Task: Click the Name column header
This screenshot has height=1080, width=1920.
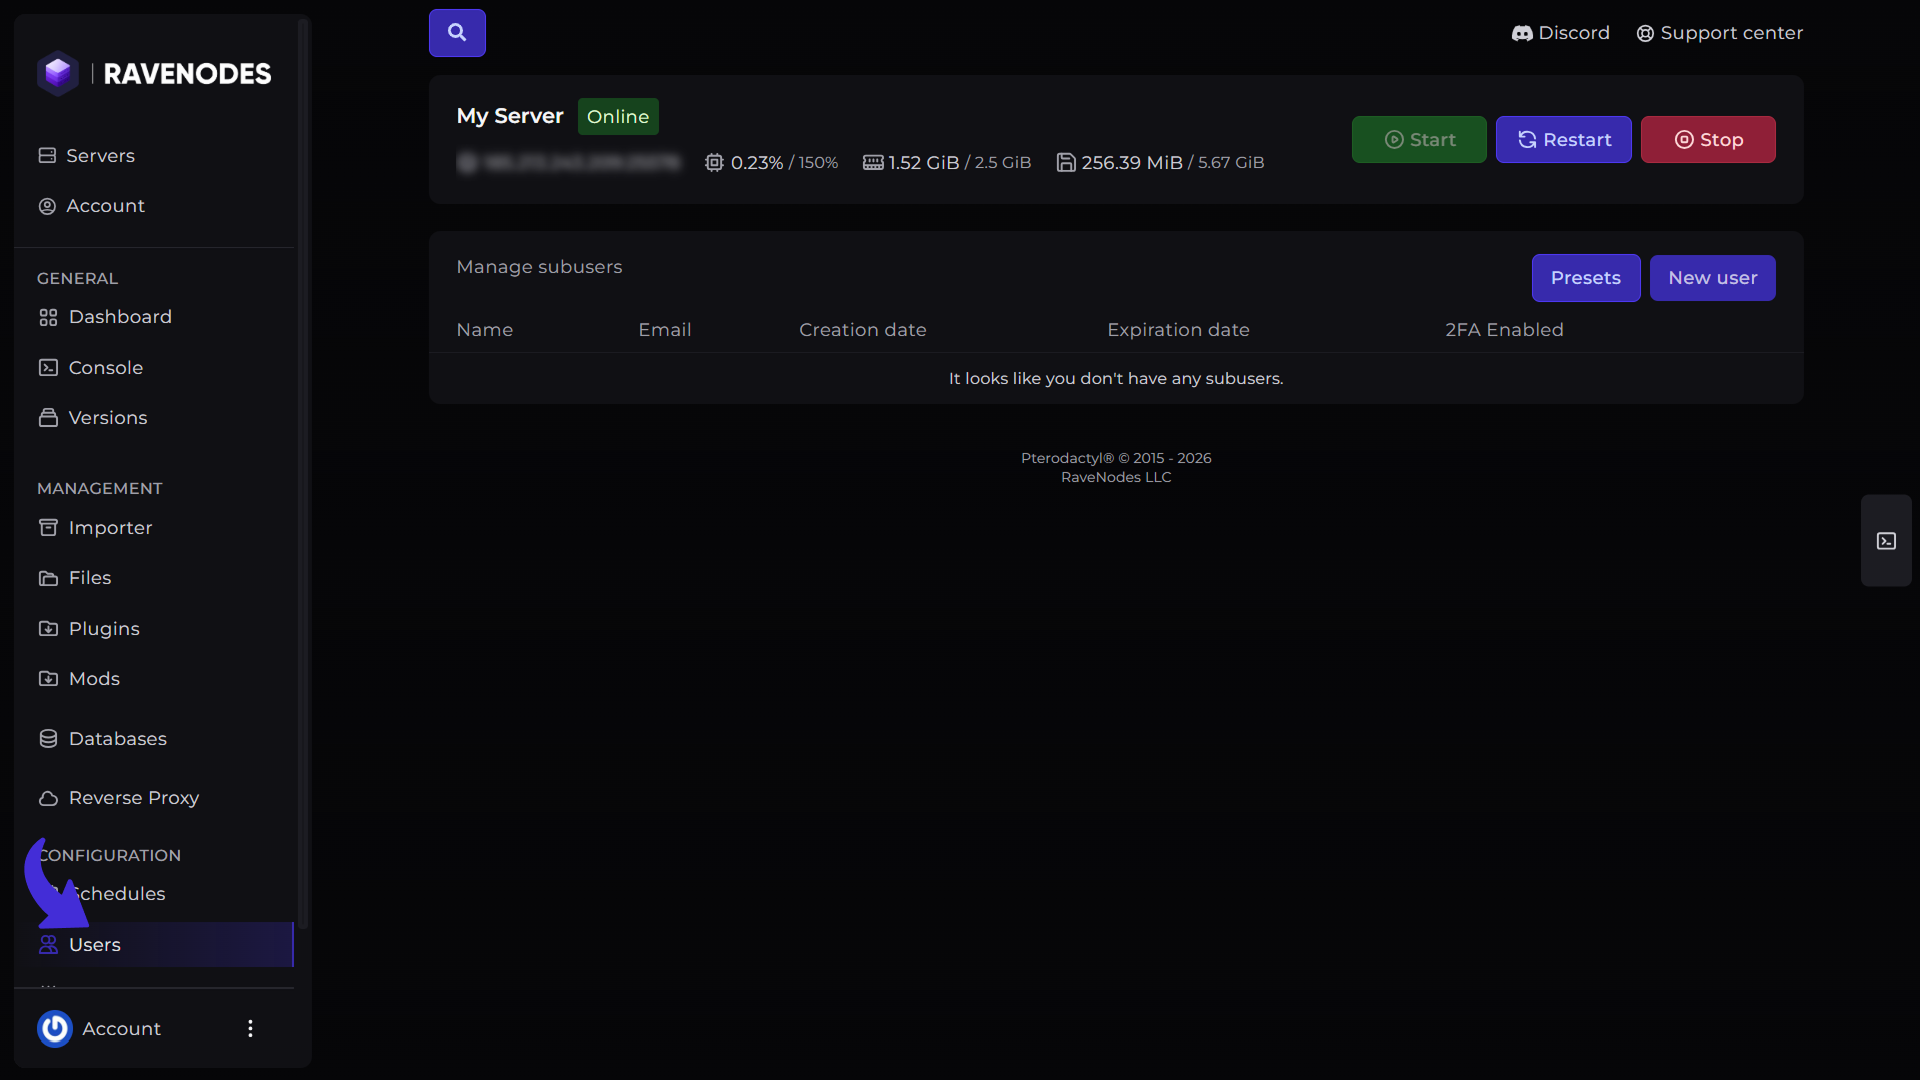Action: click(x=485, y=330)
